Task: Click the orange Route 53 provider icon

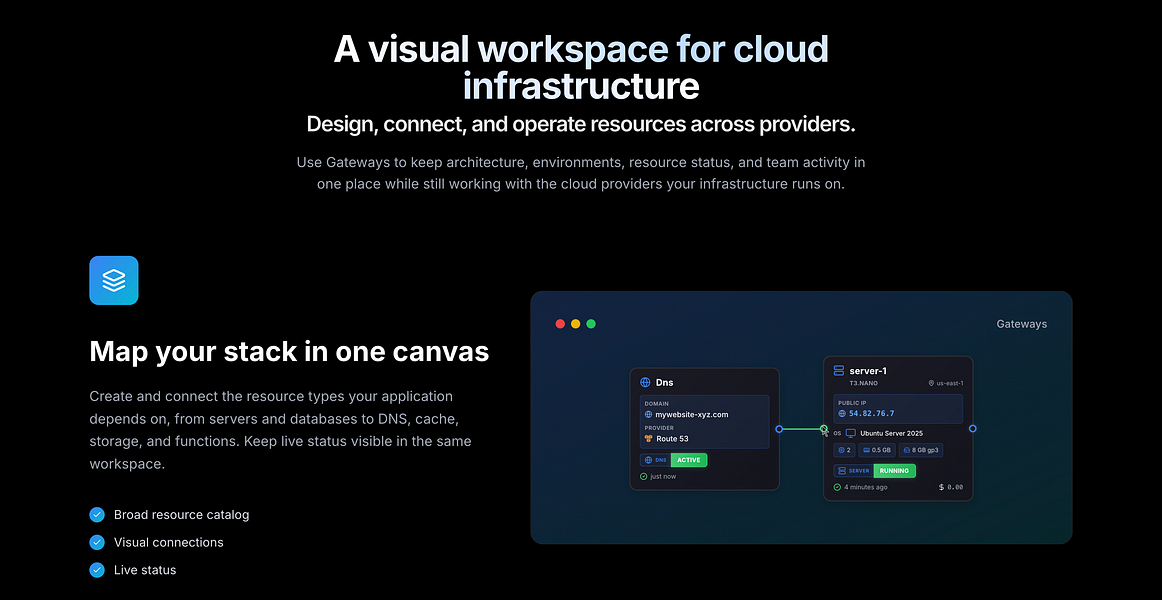Action: pyautogui.click(x=648, y=439)
